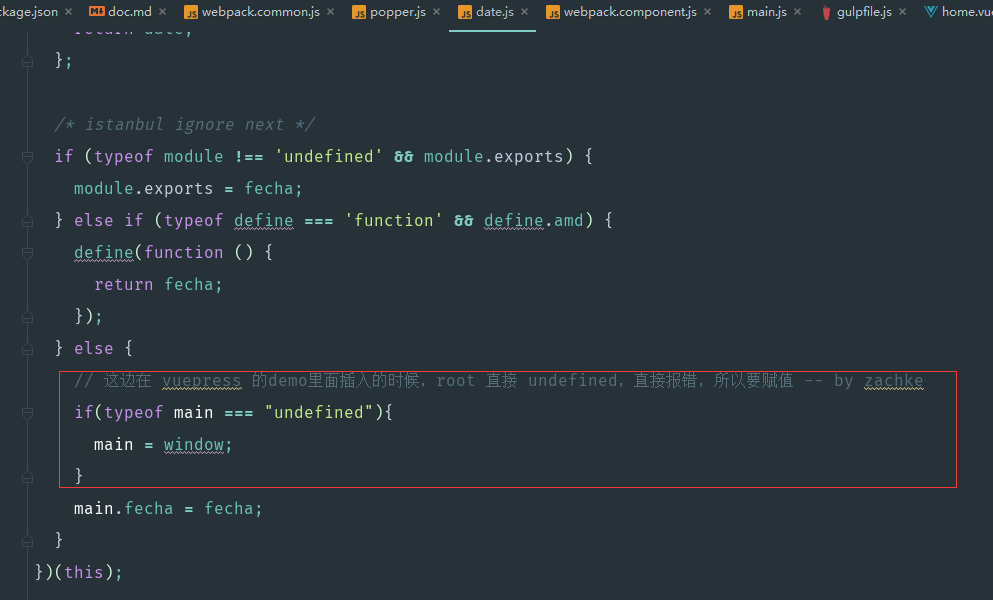The height and width of the screenshot is (600, 993).
Task: Click single-quoted 'undefined' in module check
Action: pyautogui.click(x=329, y=156)
